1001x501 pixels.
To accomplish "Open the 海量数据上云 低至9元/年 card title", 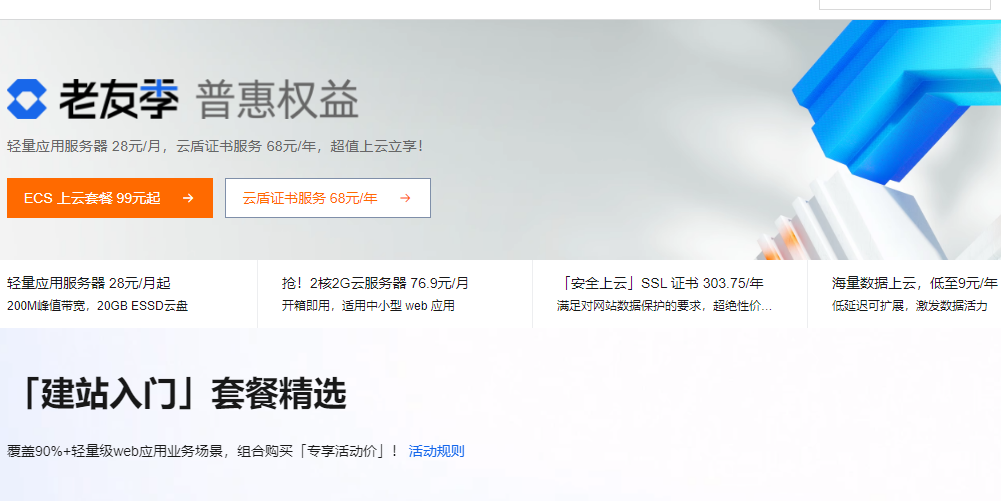I will tap(914, 283).
